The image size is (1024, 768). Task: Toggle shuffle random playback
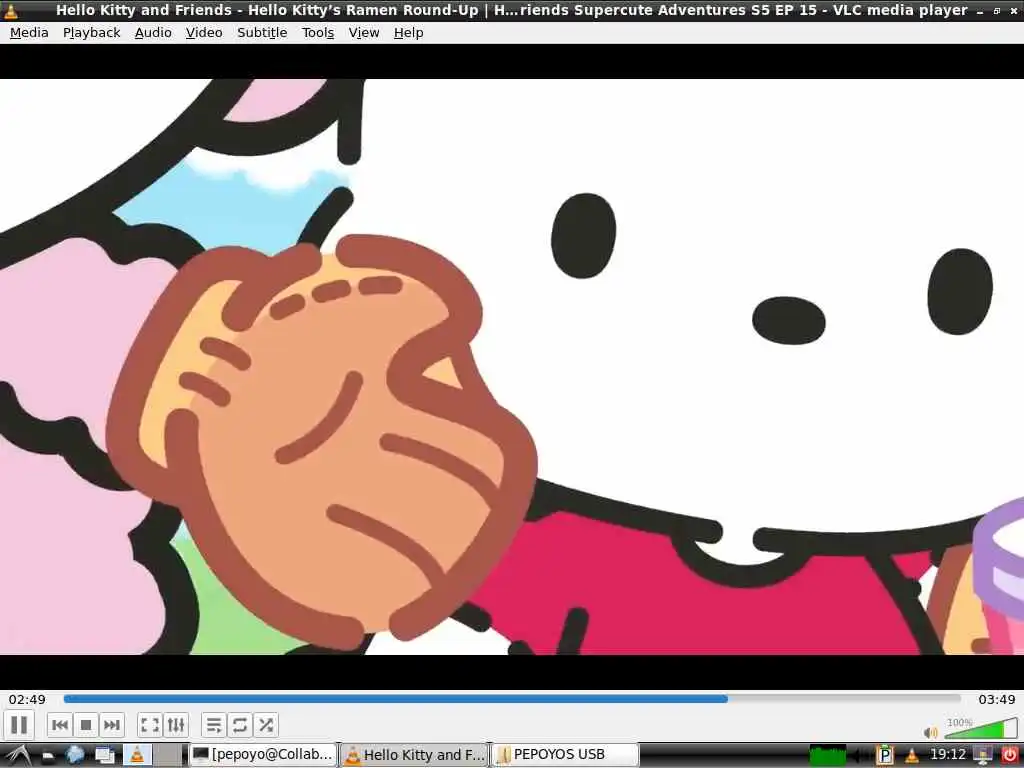click(x=266, y=725)
